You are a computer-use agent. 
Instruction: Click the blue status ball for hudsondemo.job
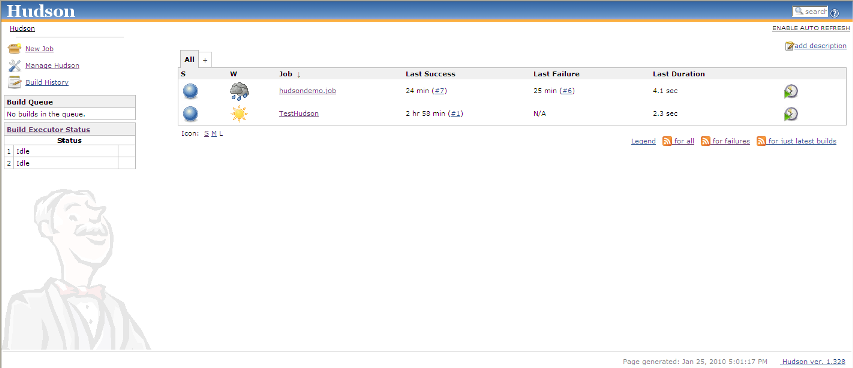tap(190, 91)
